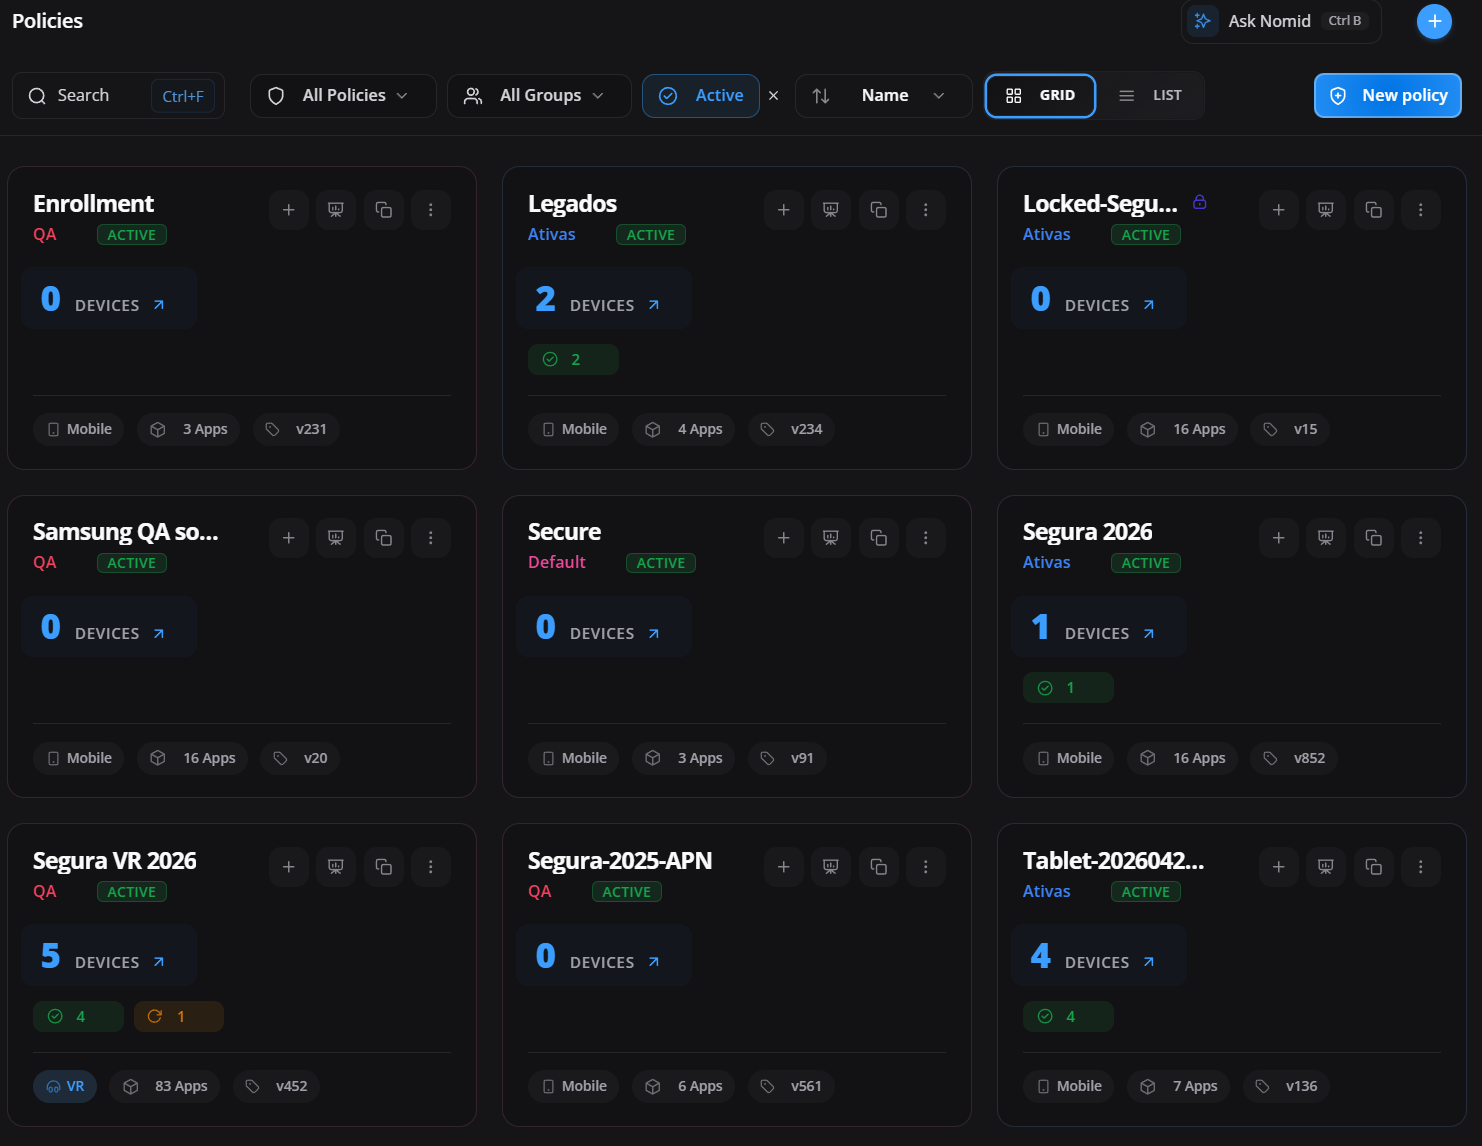
Task: Open Segura 2026's 1 devices link
Action: click(1098, 627)
